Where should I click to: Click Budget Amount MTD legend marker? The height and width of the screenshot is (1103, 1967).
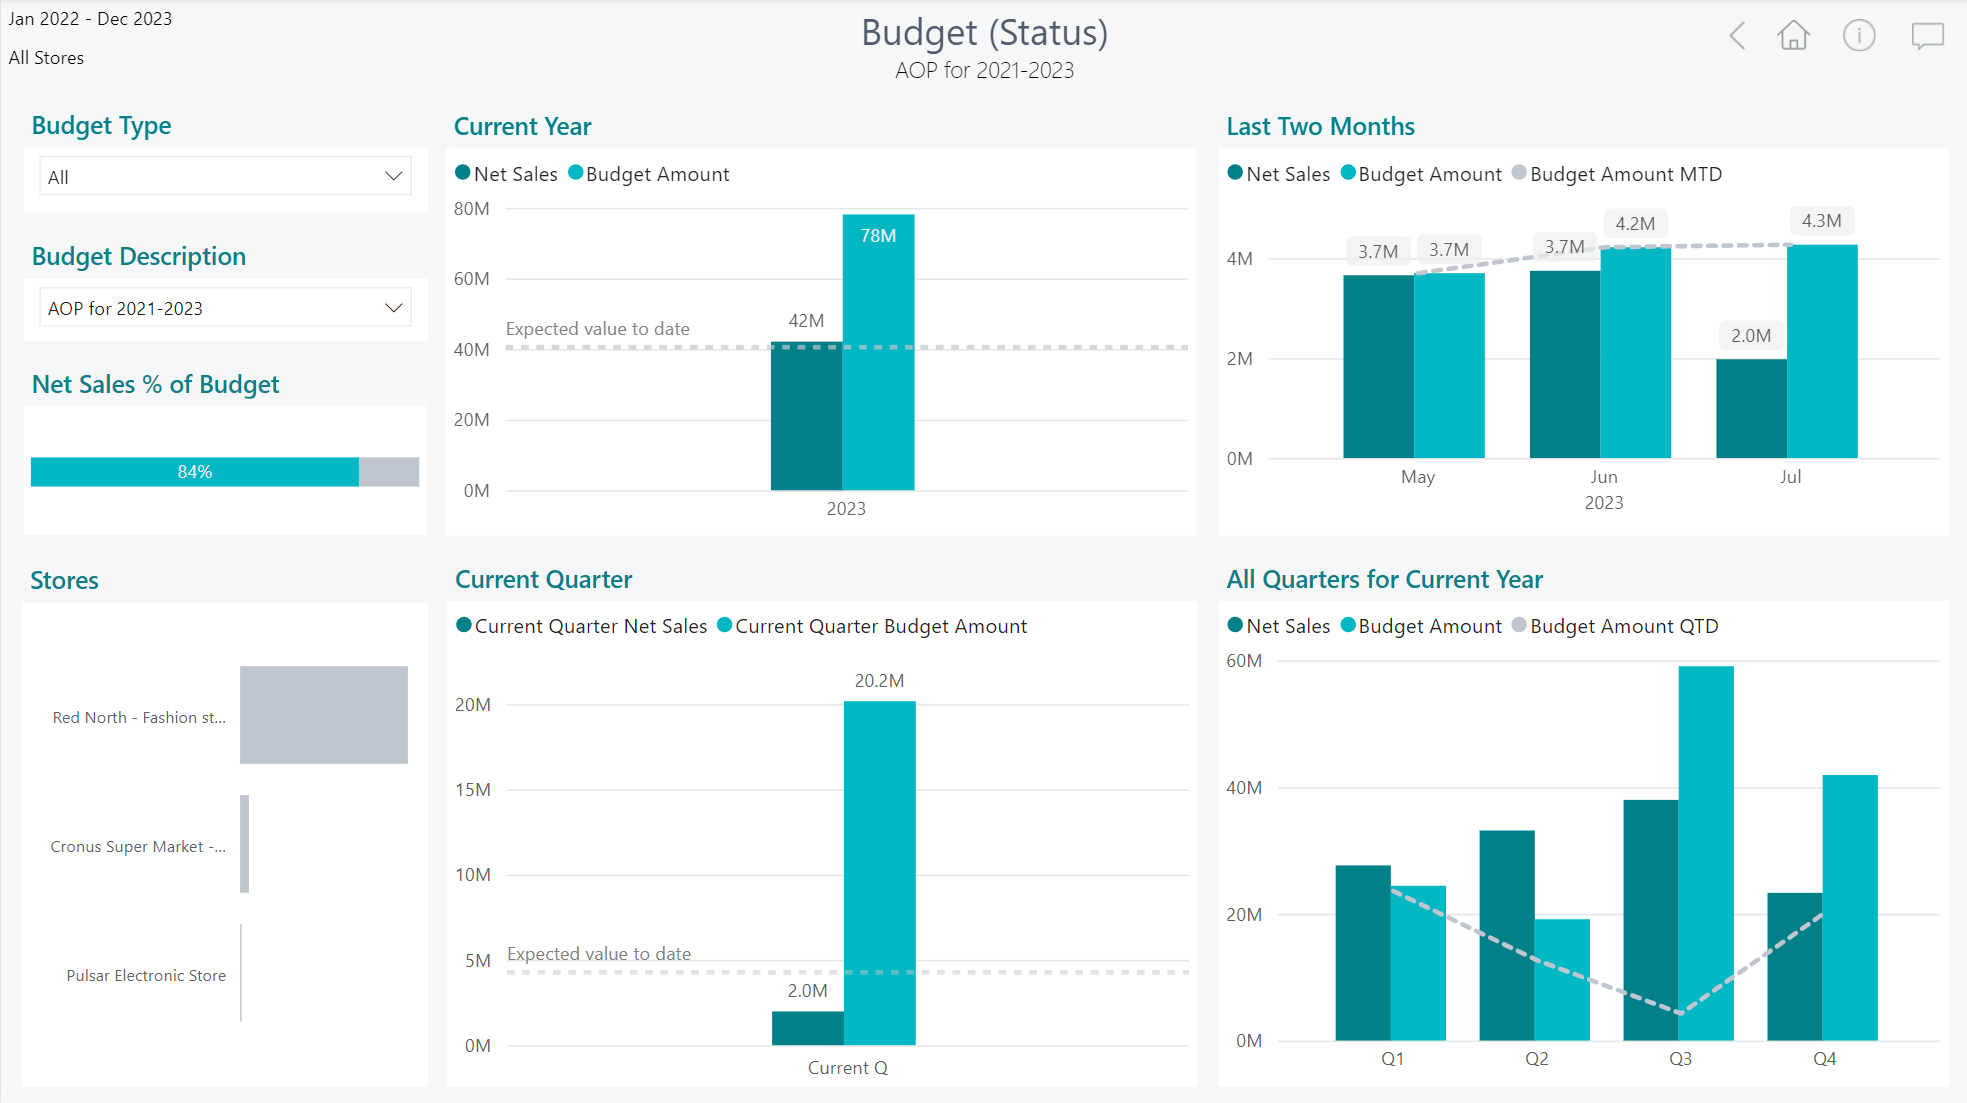tap(1519, 173)
